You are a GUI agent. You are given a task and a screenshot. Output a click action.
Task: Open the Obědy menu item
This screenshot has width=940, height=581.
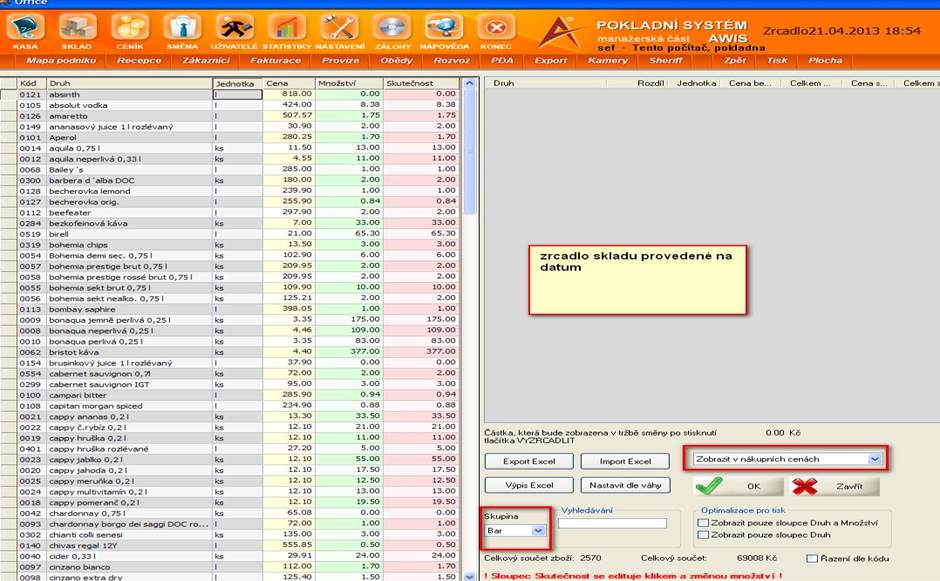(397, 61)
